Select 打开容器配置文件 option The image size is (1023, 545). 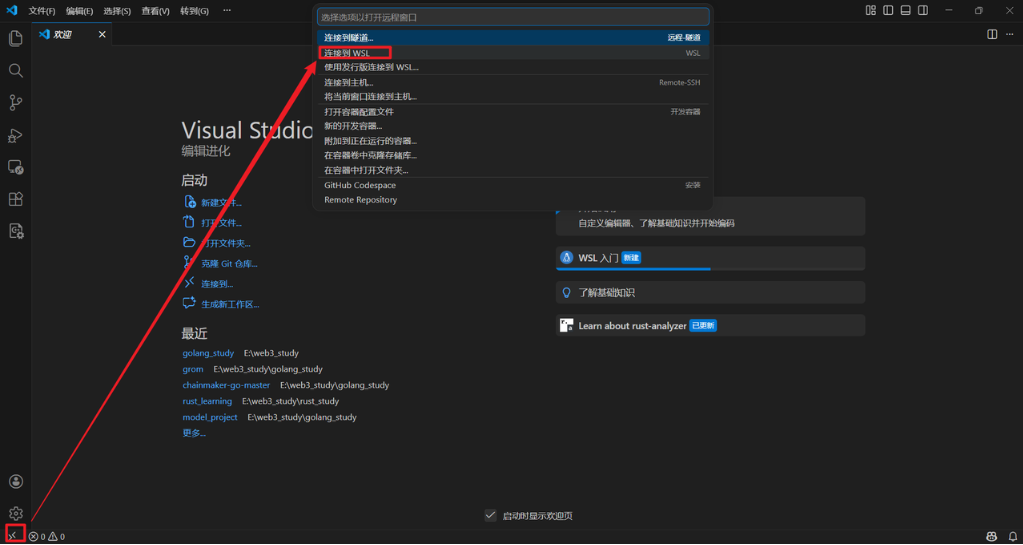513,112
